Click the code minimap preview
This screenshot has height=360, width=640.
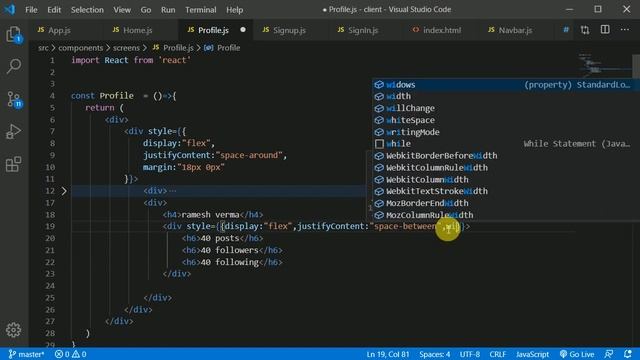604,65
